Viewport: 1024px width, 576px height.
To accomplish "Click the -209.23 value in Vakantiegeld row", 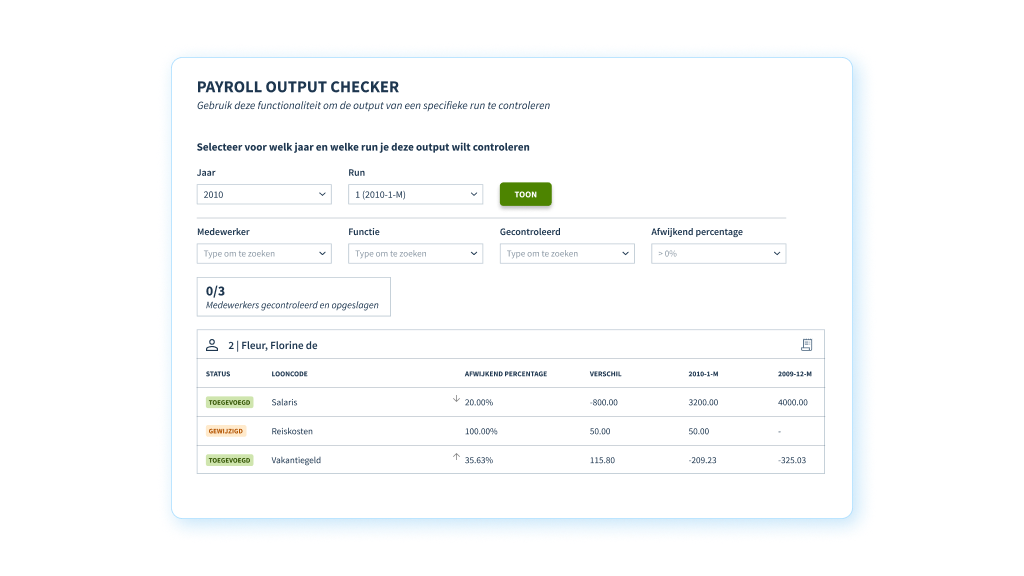I will click(702, 460).
